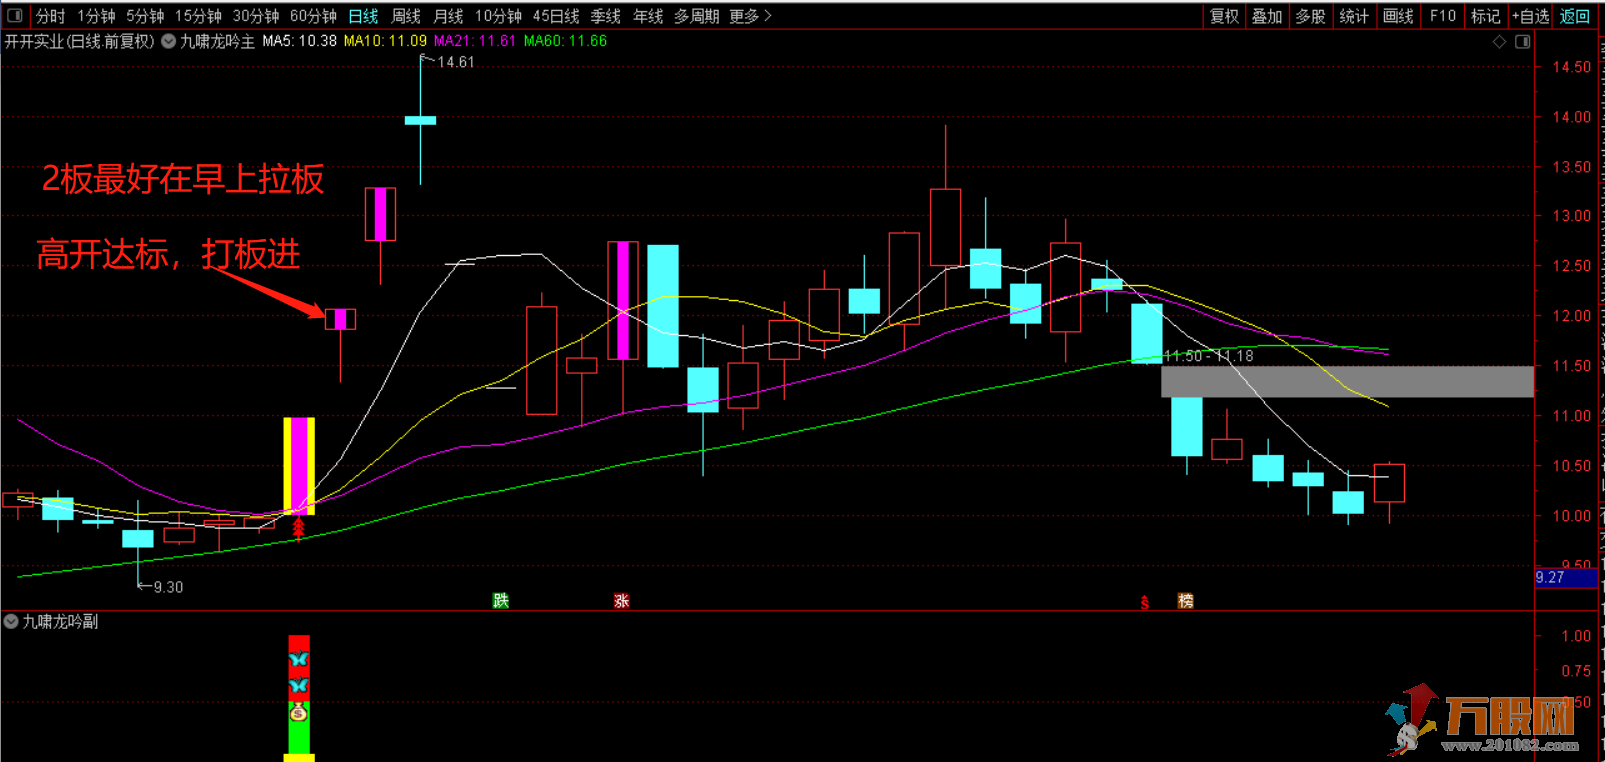
Task: Click the 榜 ranking marker icon
Action: click(1186, 600)
